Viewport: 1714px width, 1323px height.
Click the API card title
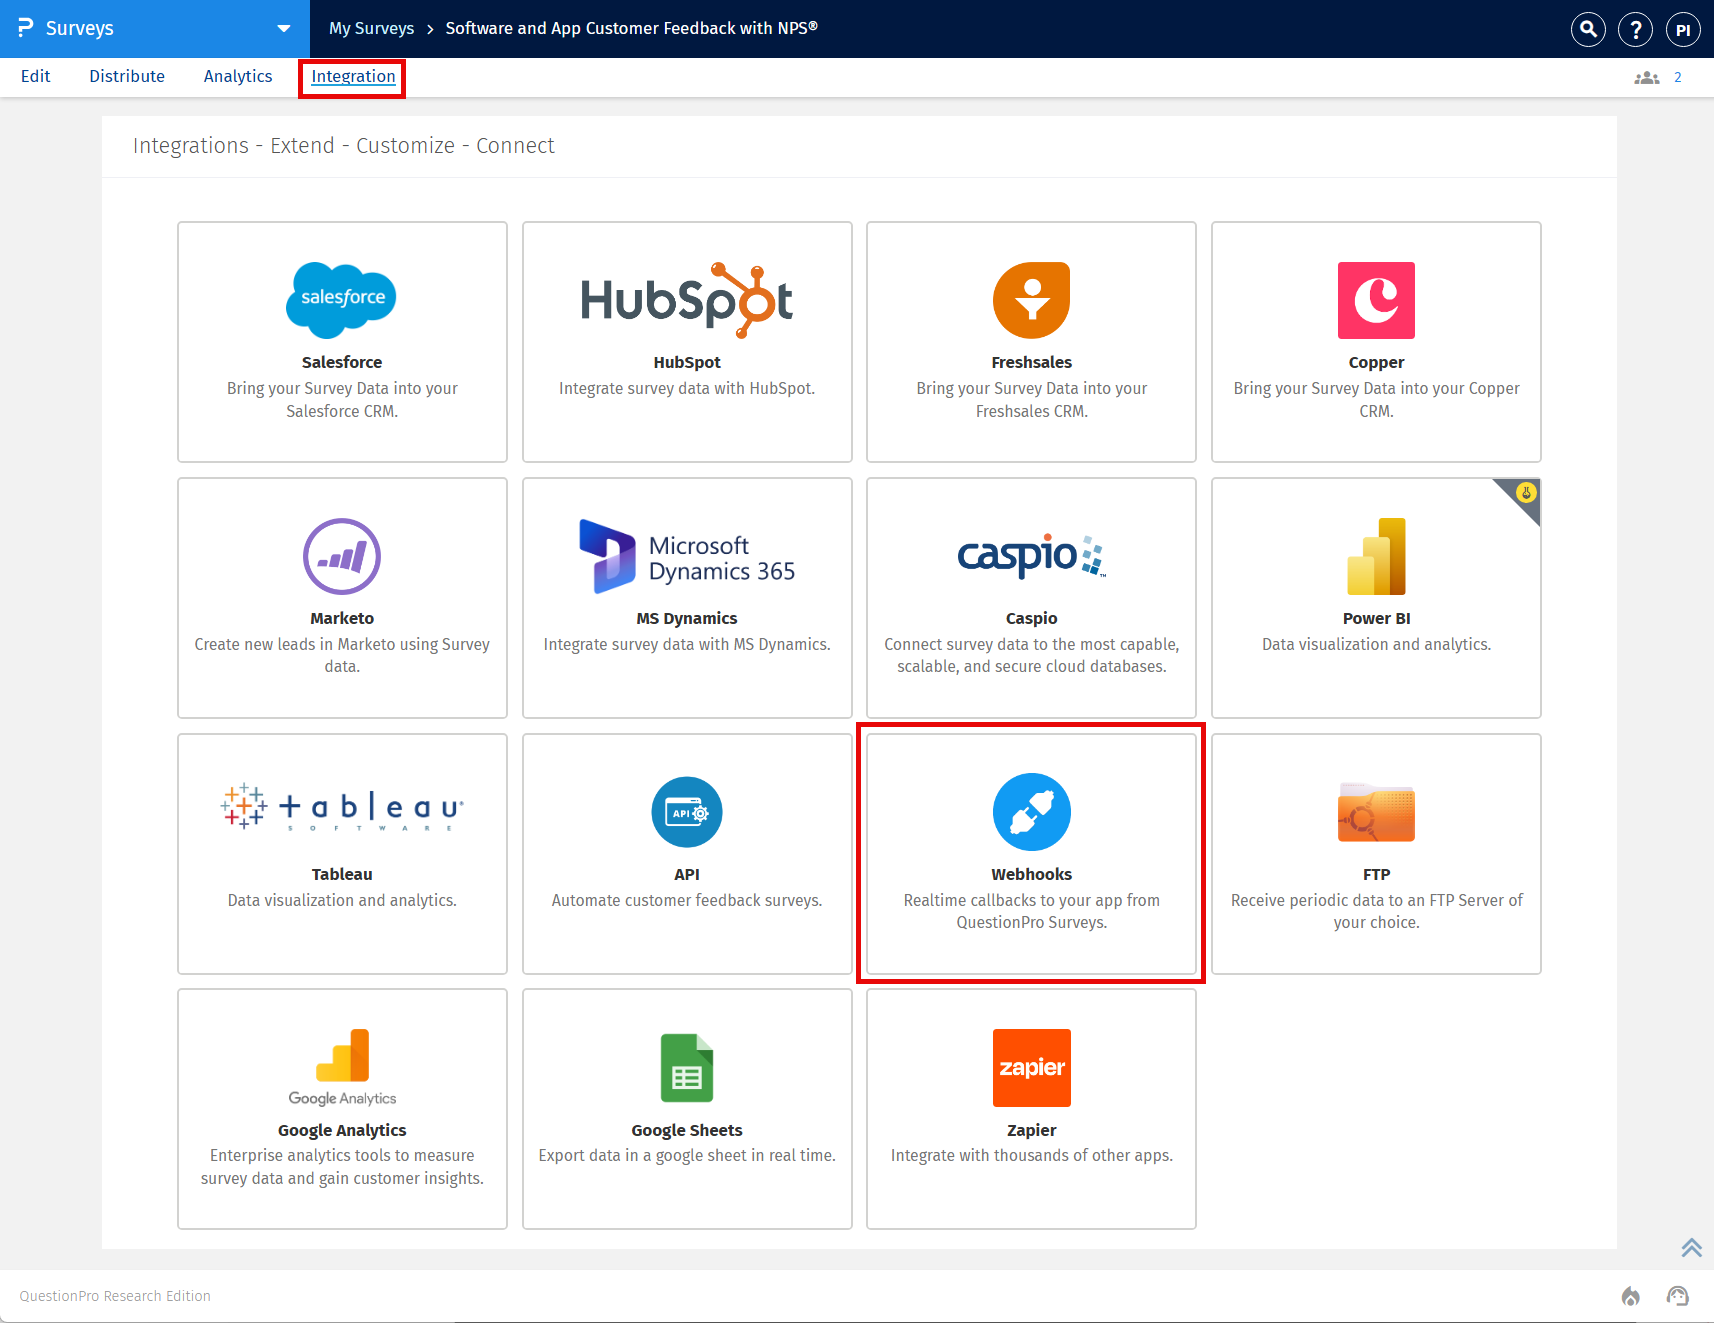pos(687,874)
